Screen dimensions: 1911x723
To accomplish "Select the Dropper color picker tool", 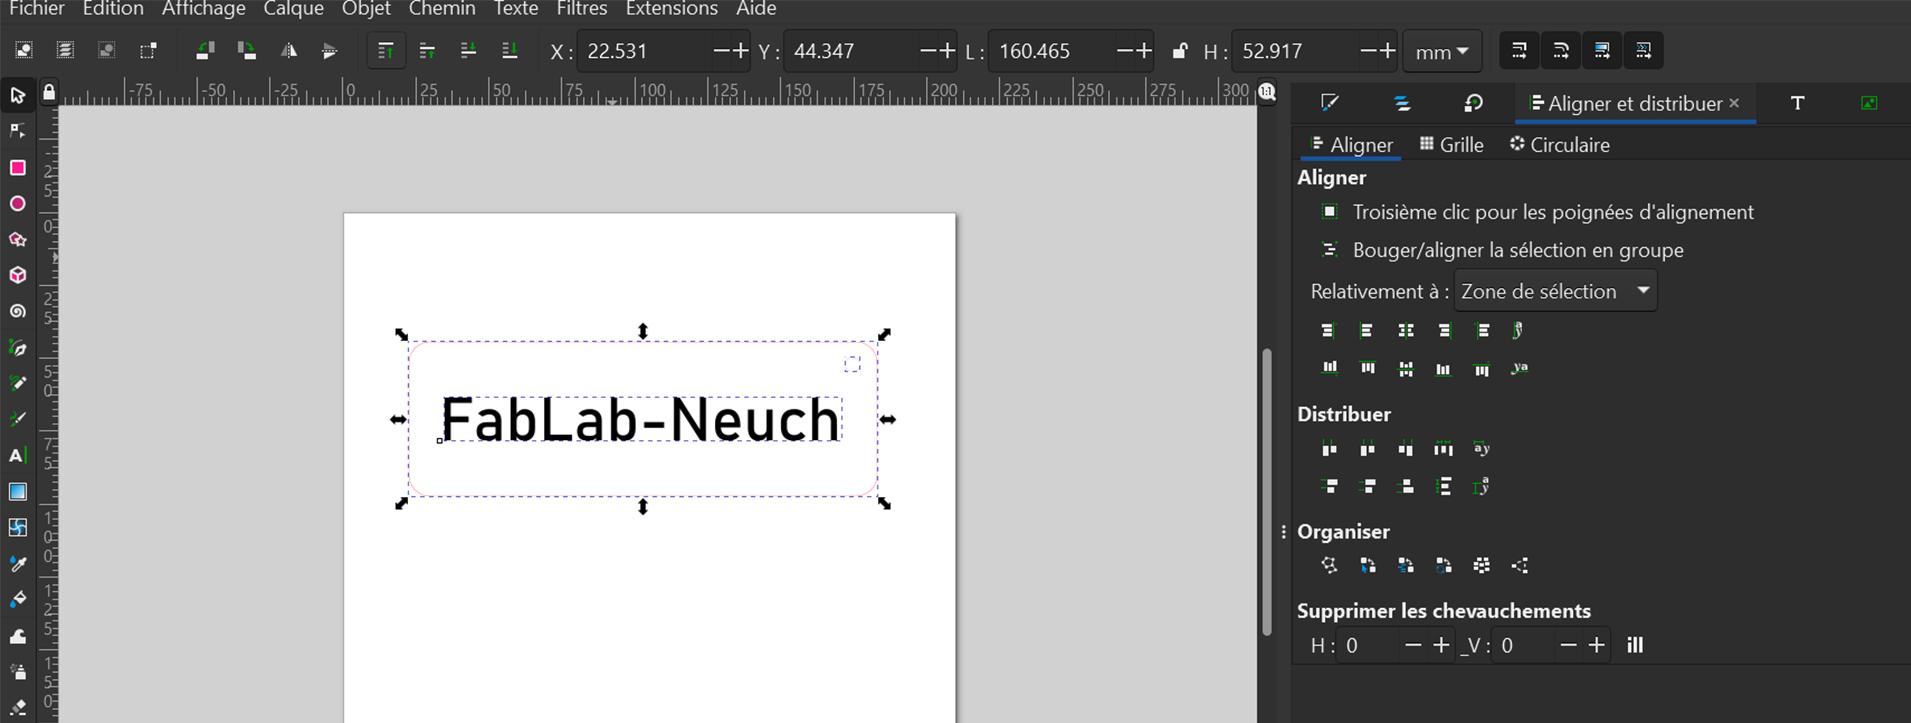I will 17,564.
